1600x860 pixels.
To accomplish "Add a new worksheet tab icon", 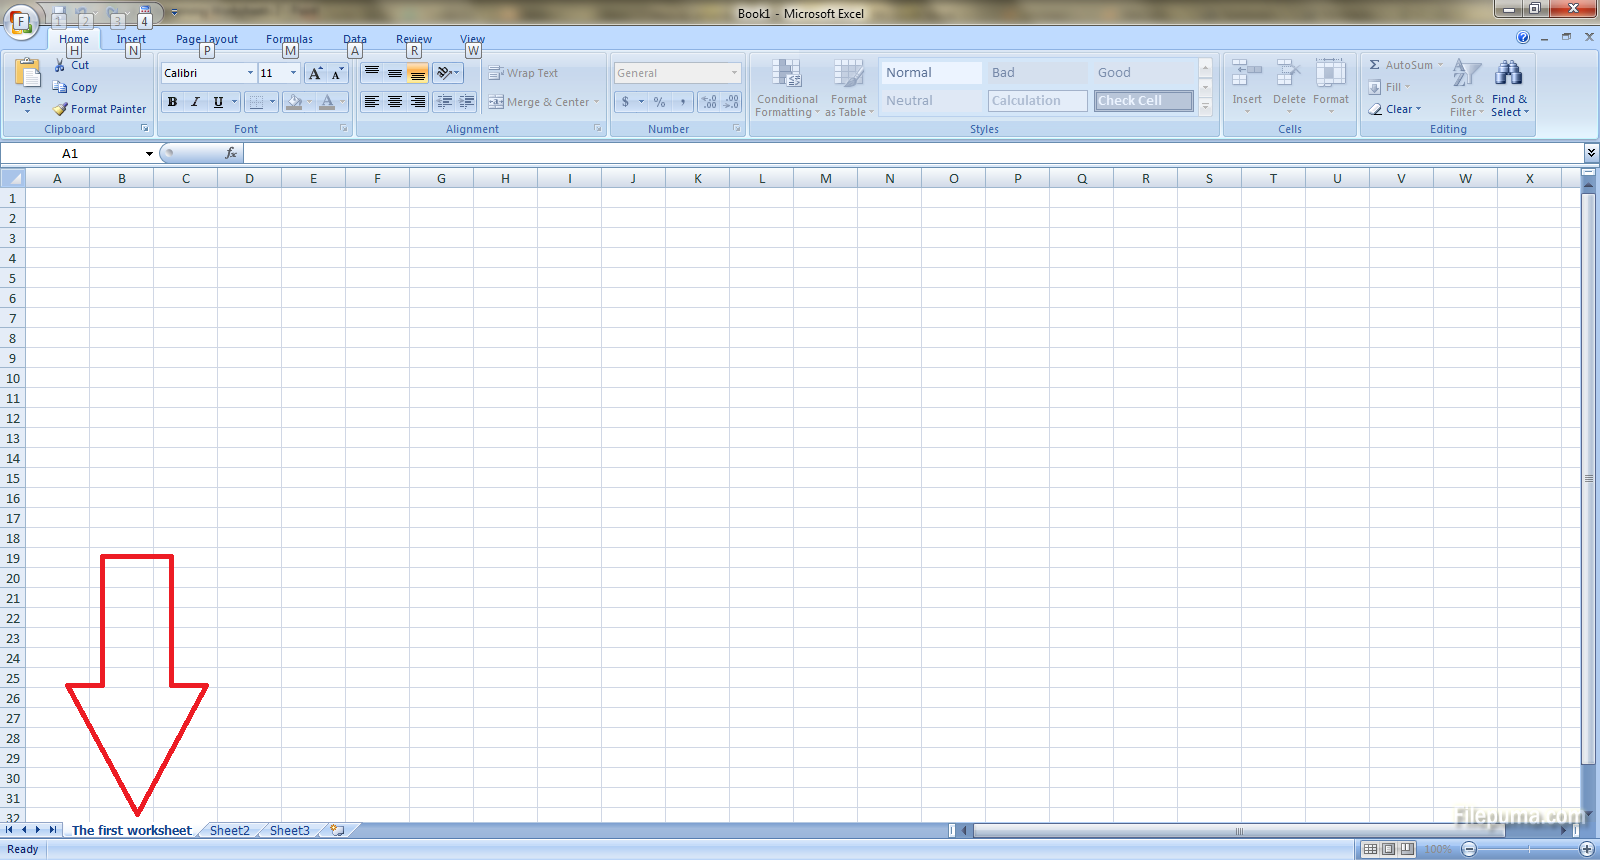I will click(338, 830).
